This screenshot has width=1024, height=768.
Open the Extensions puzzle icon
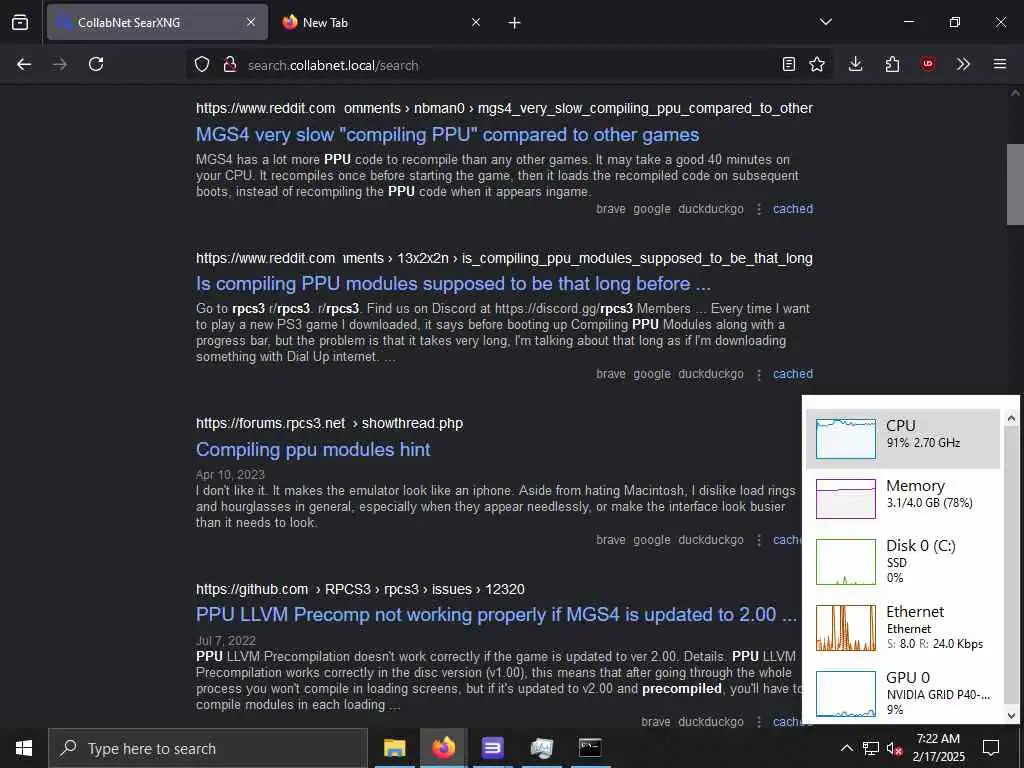(x=892, y=64)
